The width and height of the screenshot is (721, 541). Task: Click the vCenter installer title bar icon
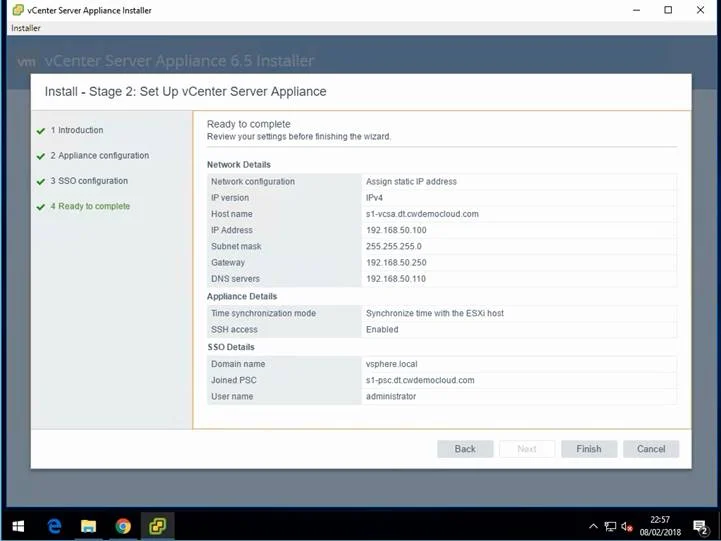pos(18,10)
